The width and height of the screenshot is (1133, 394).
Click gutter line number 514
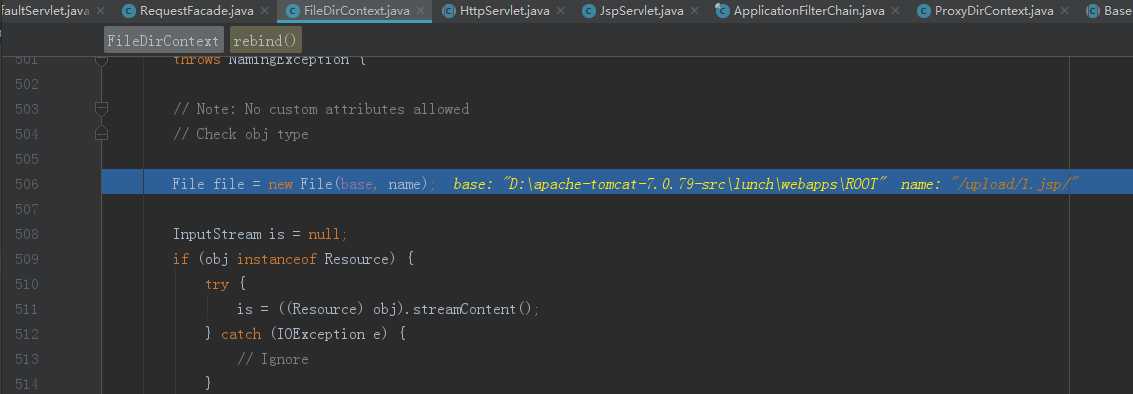click(27, 383)
